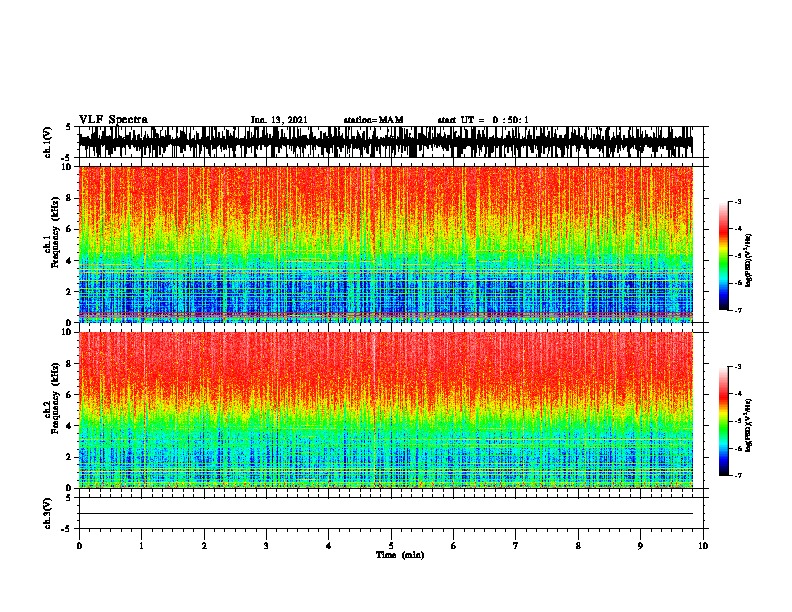Click the ch.1 "Frequency (kHz)" axis label
Screen dimensions: 792x612
(x=55, y=232)
